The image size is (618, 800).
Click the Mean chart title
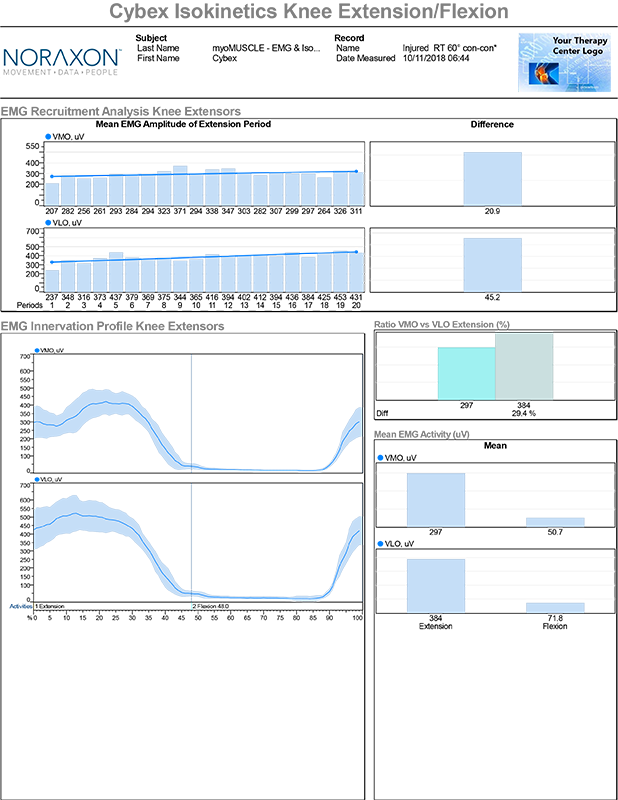[495, 445]
